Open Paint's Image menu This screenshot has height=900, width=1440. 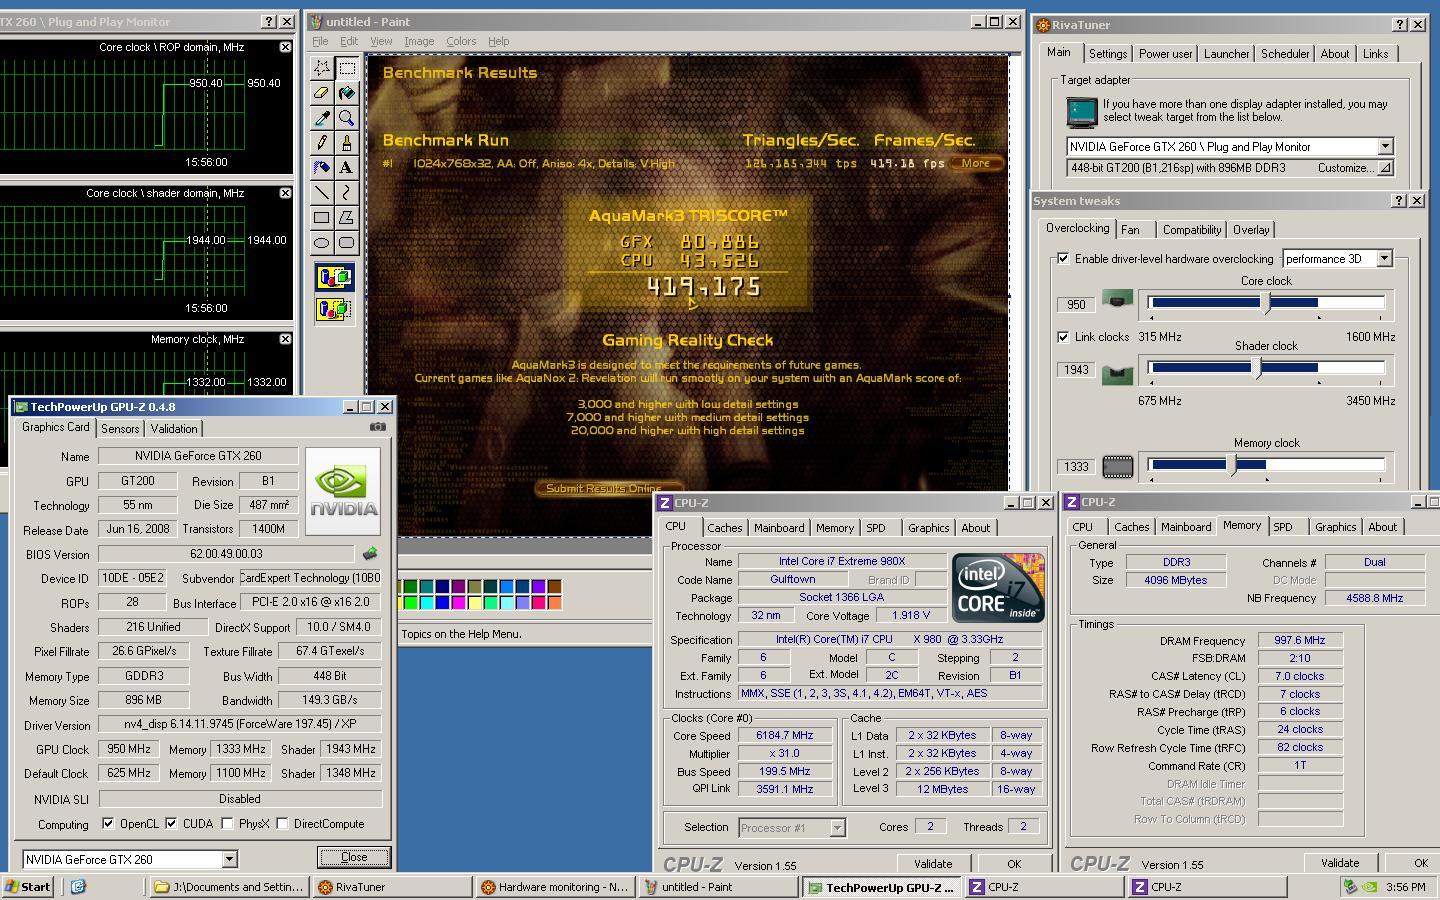tap(419, 41)
